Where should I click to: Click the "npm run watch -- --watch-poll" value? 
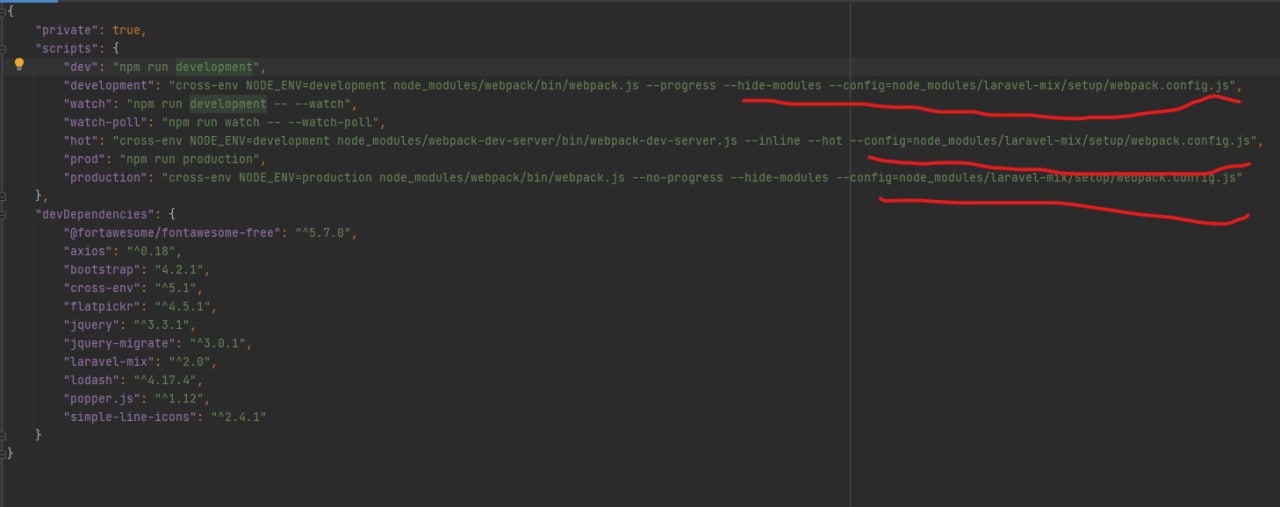click(x=270, y=122)
